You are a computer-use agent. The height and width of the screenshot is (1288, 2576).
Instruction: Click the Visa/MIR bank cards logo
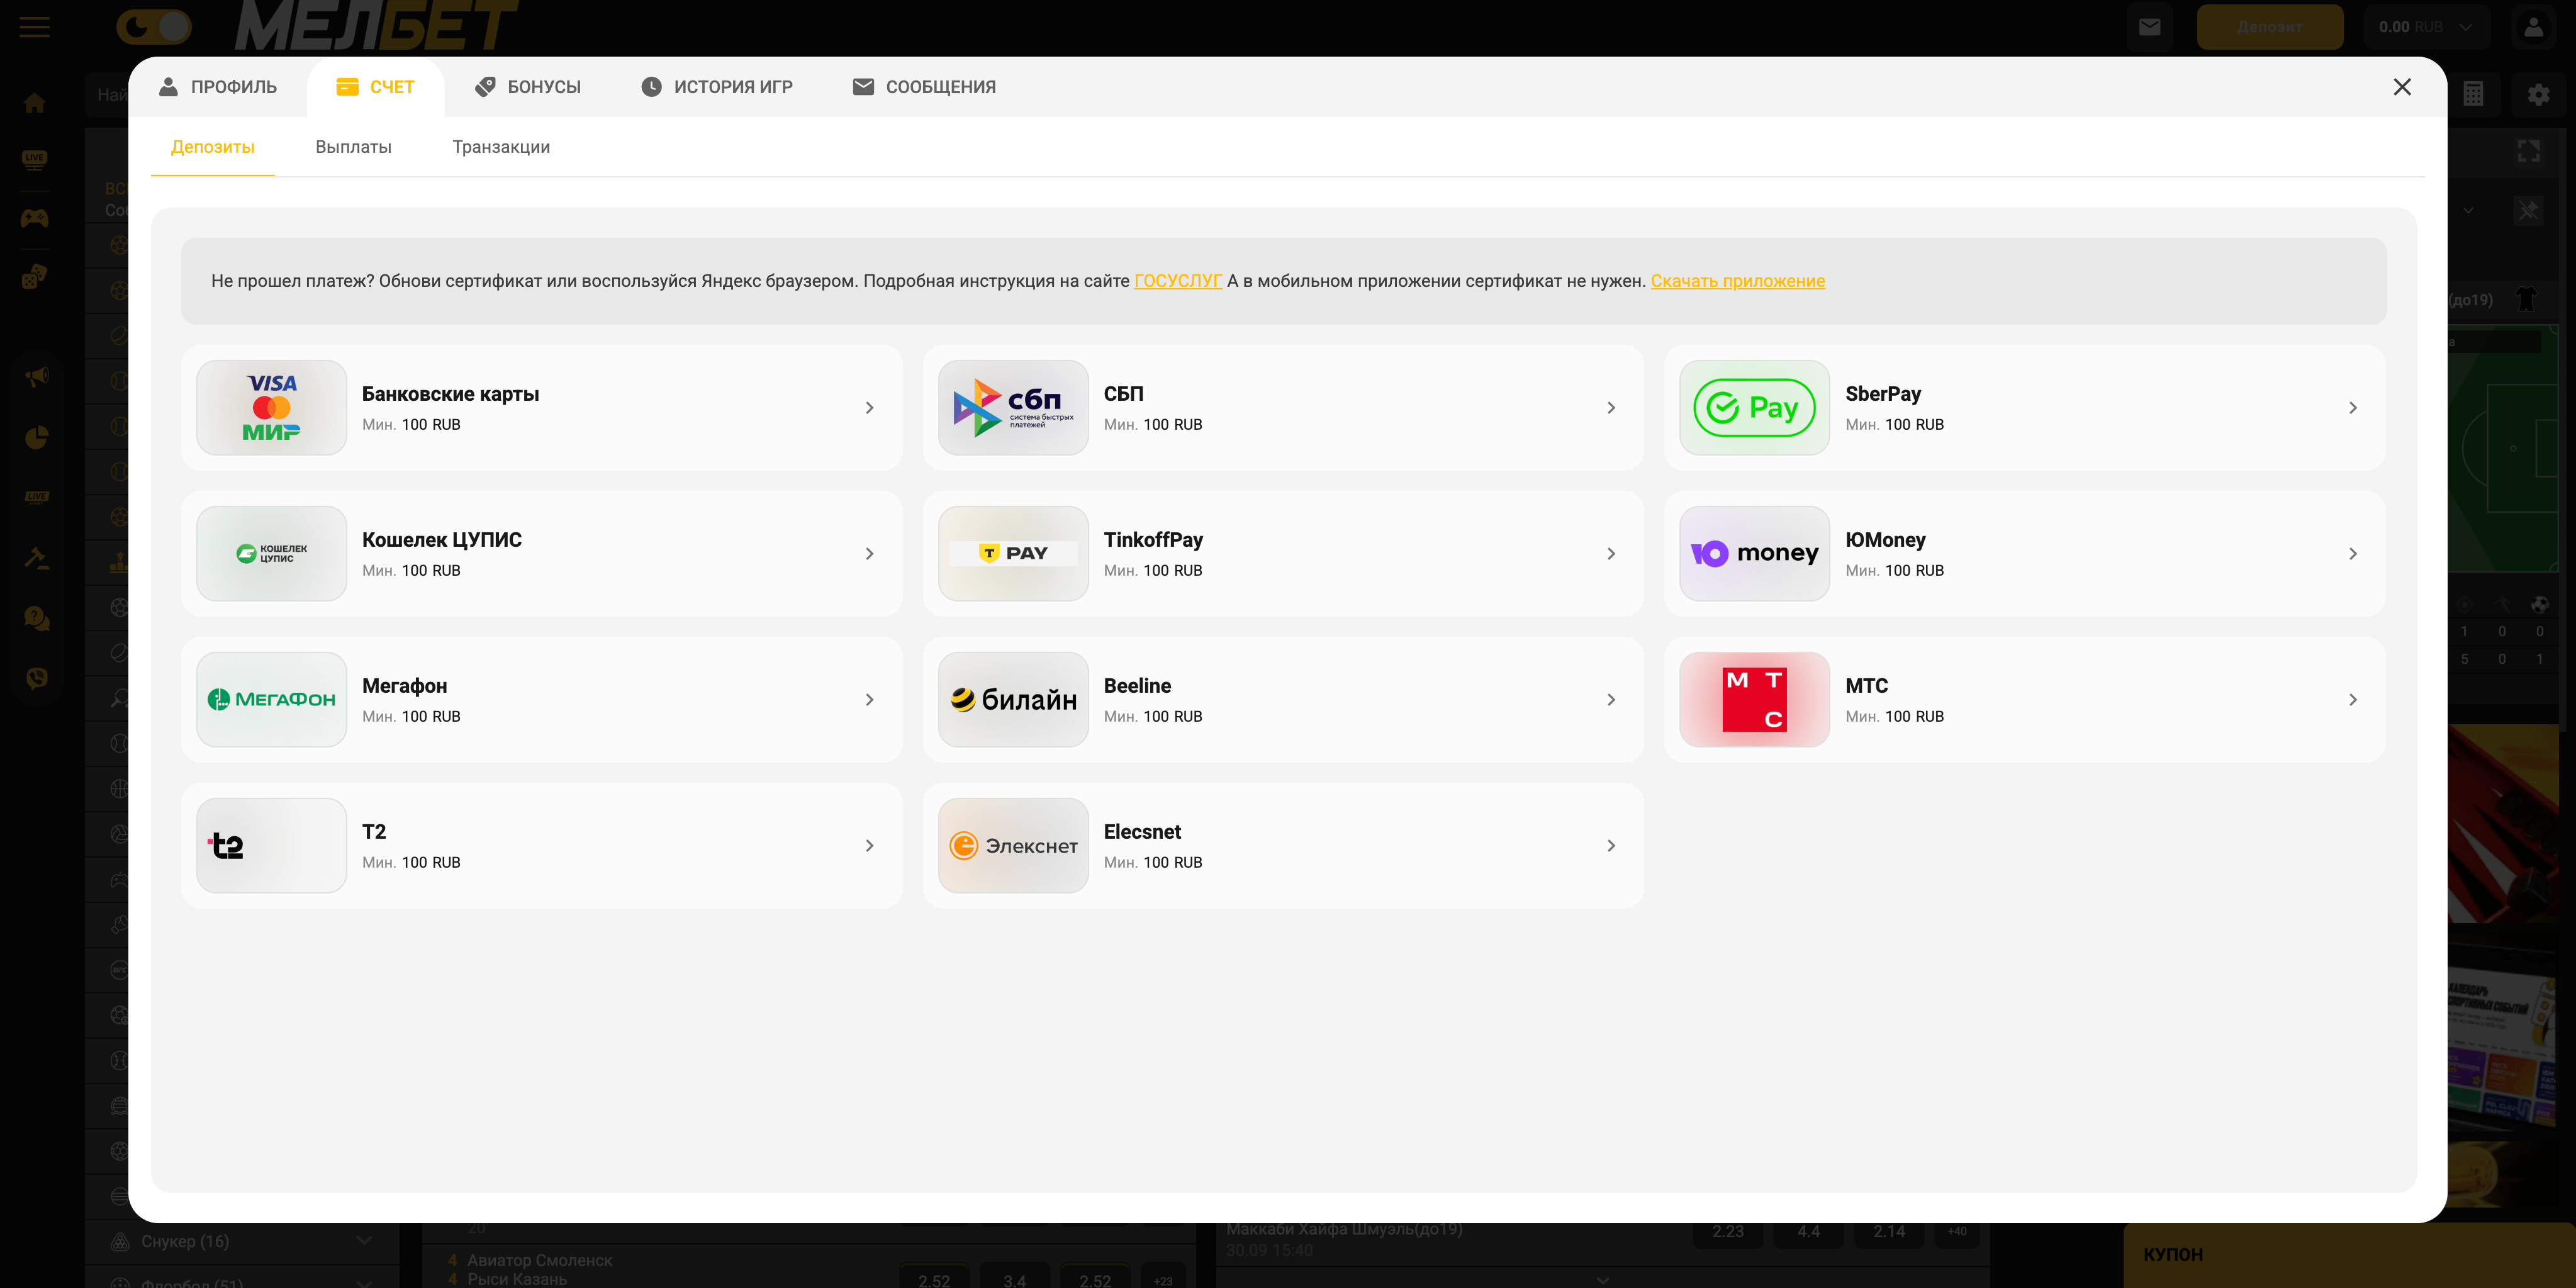pos(271,408)
